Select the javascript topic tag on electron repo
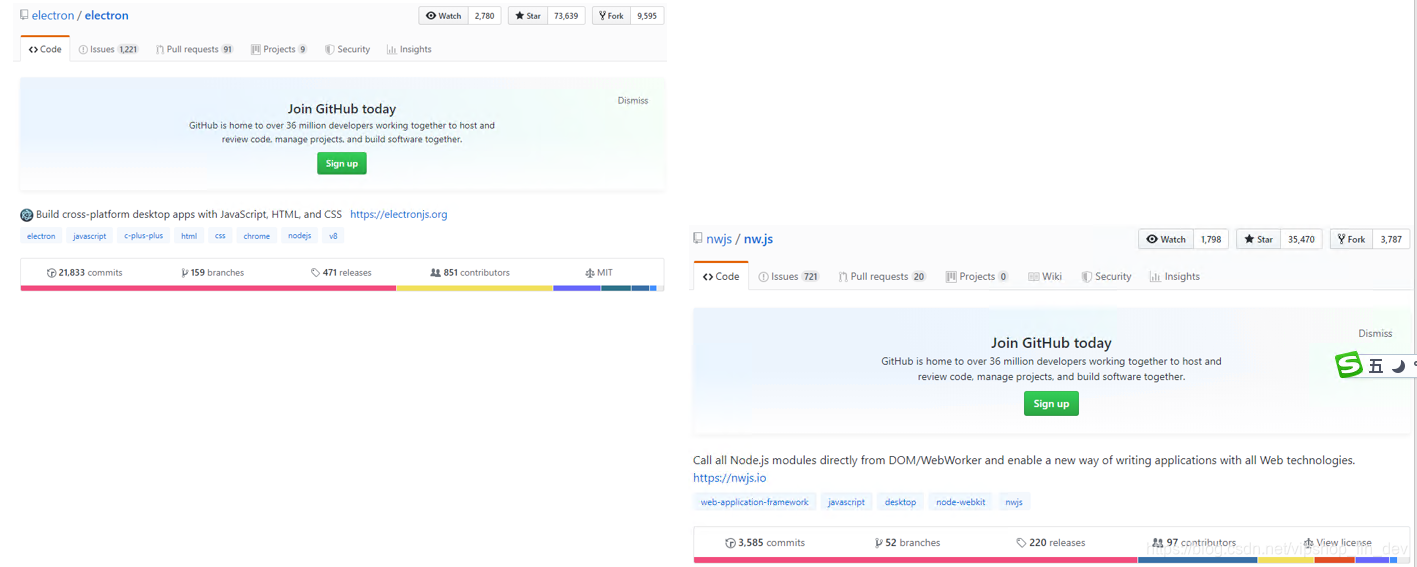 click(90, 236)
